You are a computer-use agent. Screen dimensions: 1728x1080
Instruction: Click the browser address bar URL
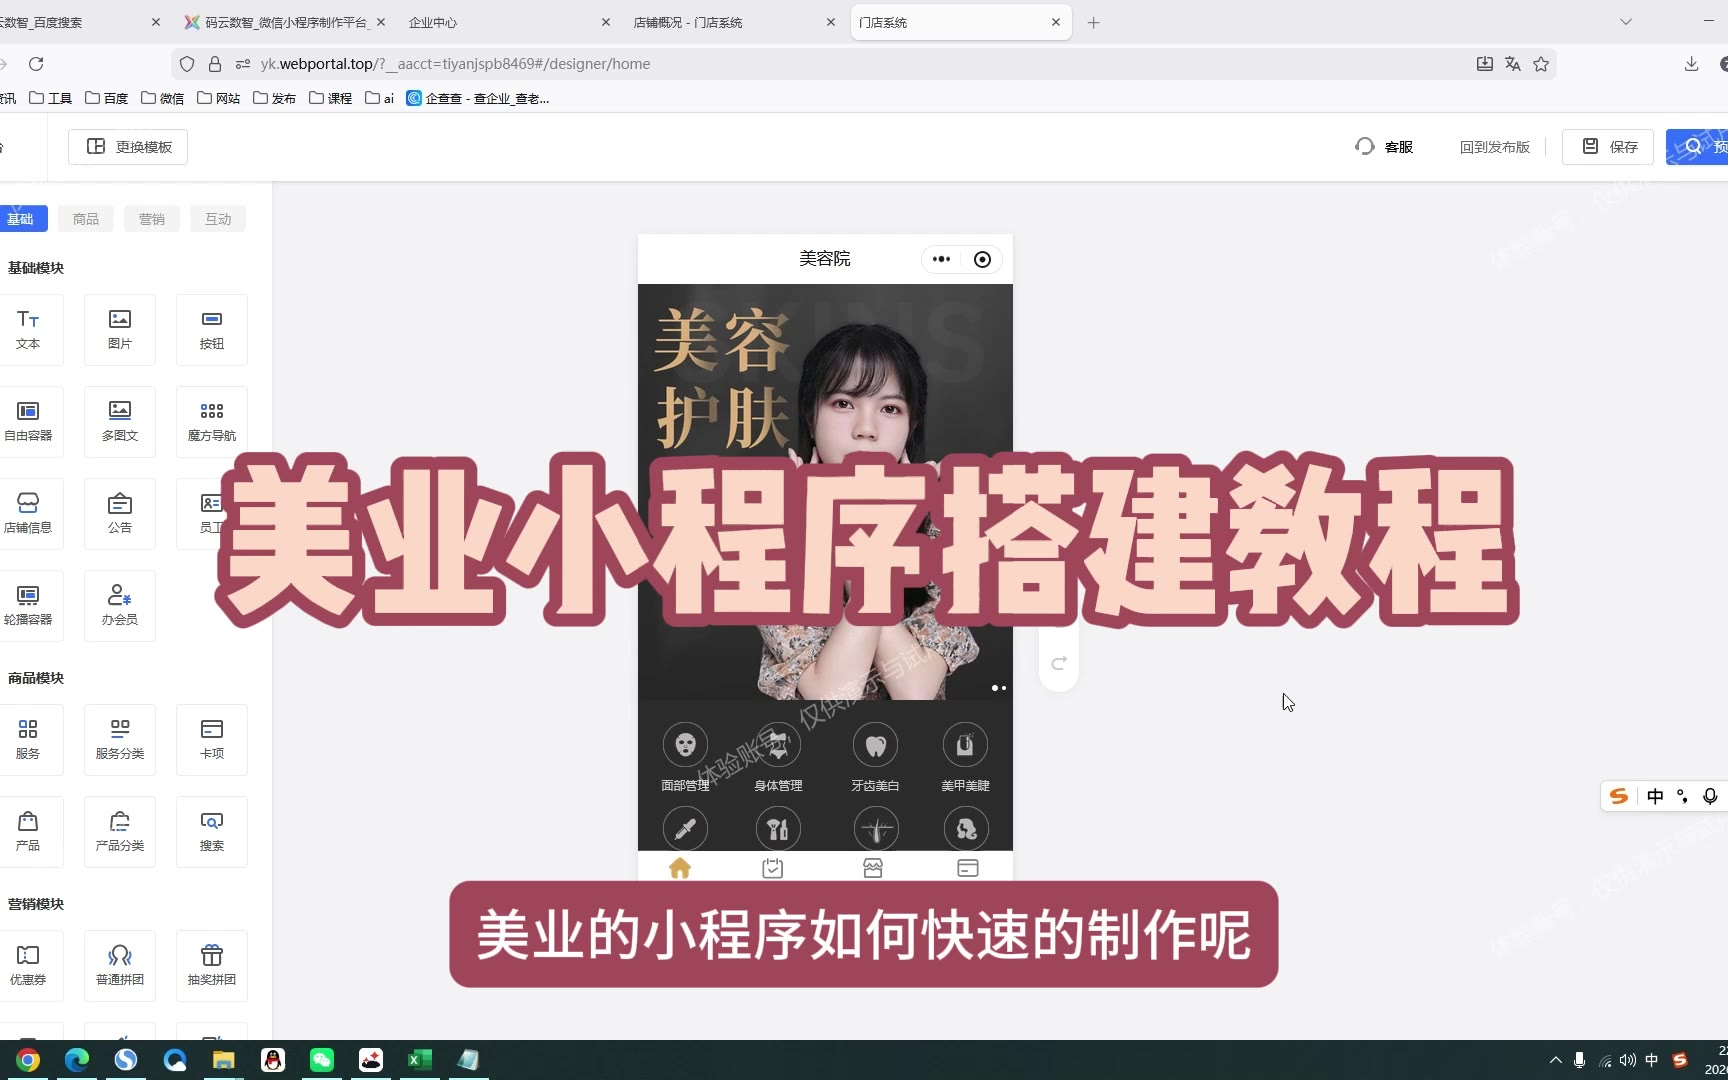455,64
